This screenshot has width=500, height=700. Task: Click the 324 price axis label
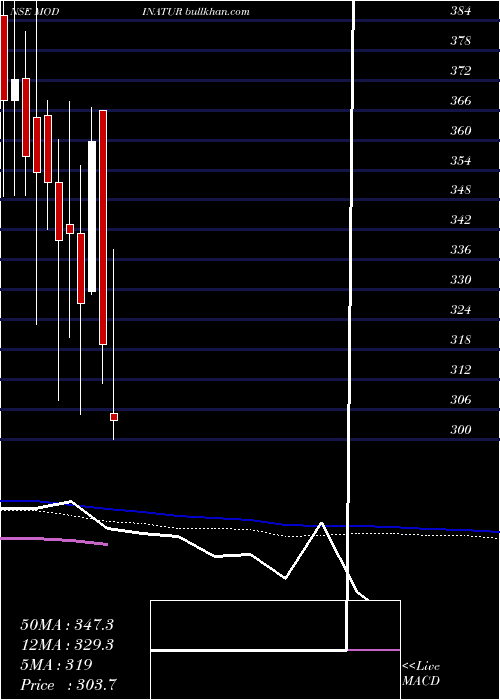point(460,310)
